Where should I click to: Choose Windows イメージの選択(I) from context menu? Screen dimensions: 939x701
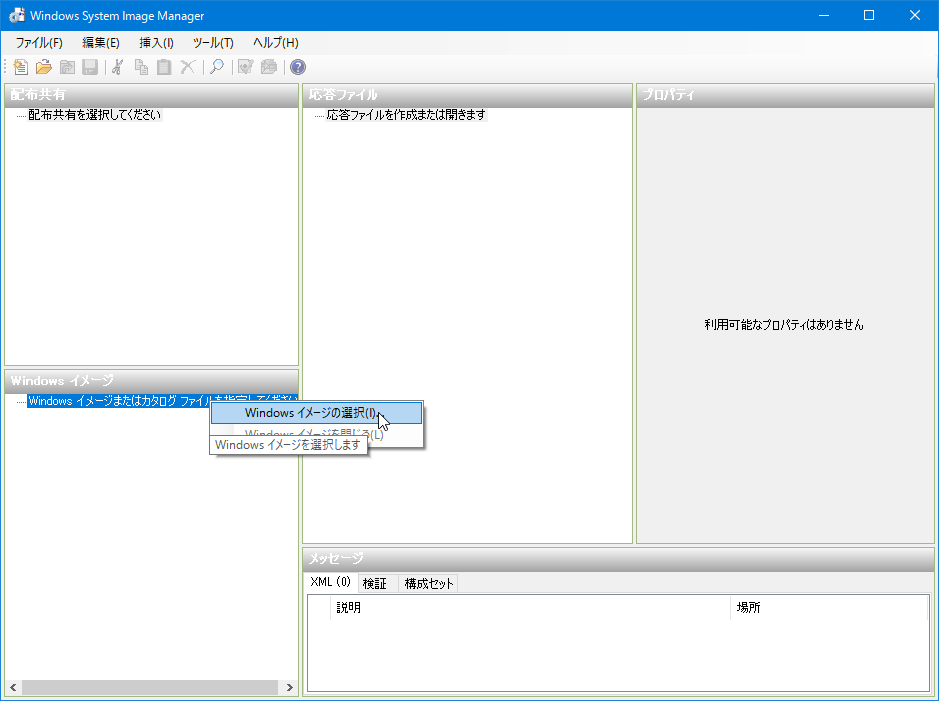316,413
